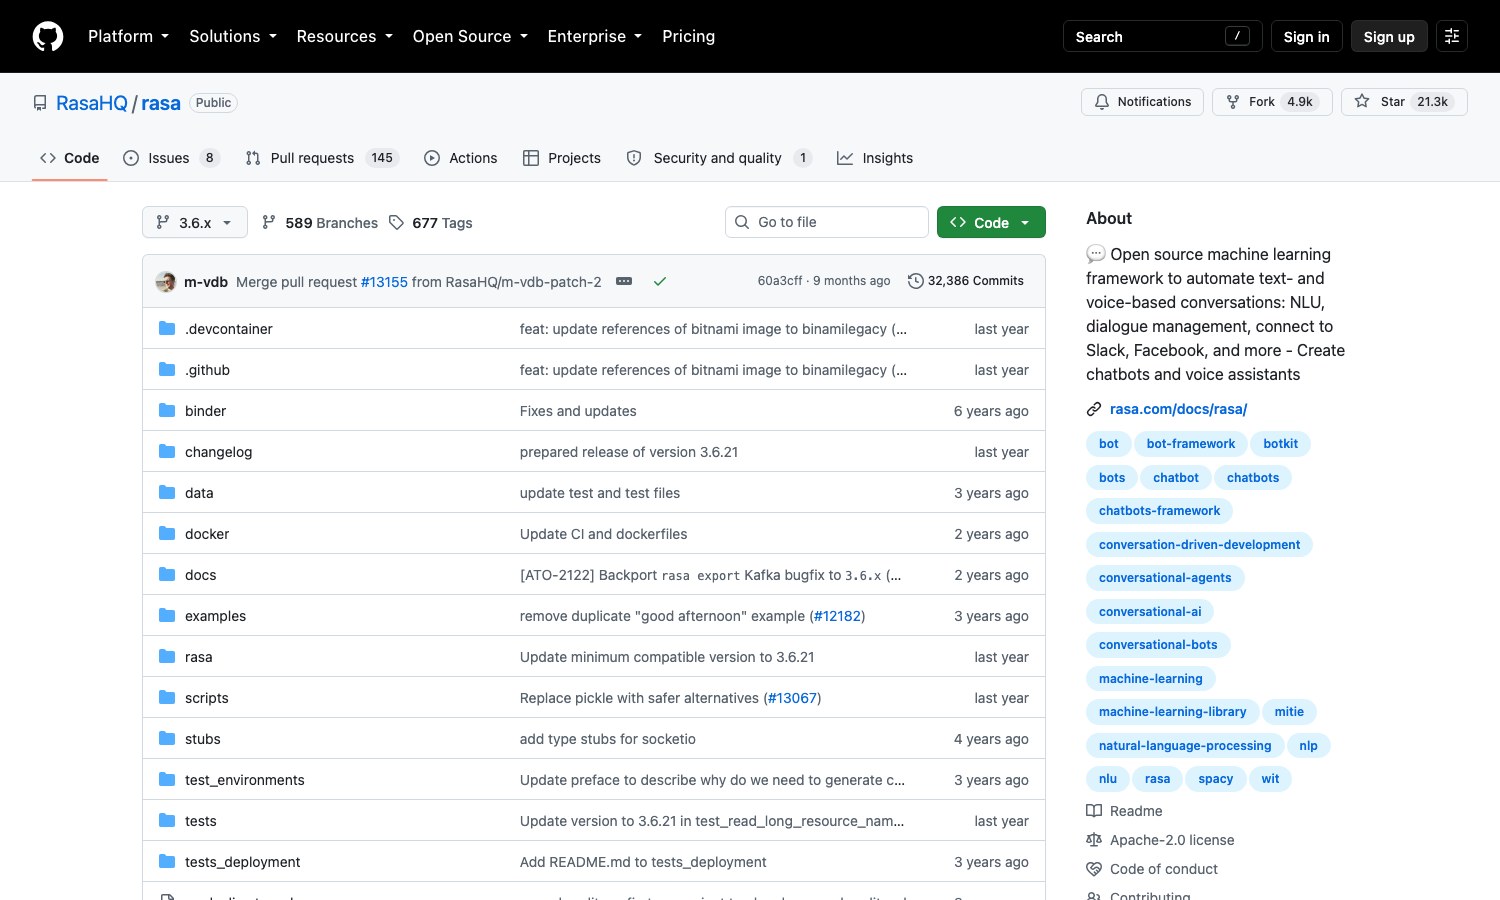Open pull request #13155 link

[x=384, y=282]
